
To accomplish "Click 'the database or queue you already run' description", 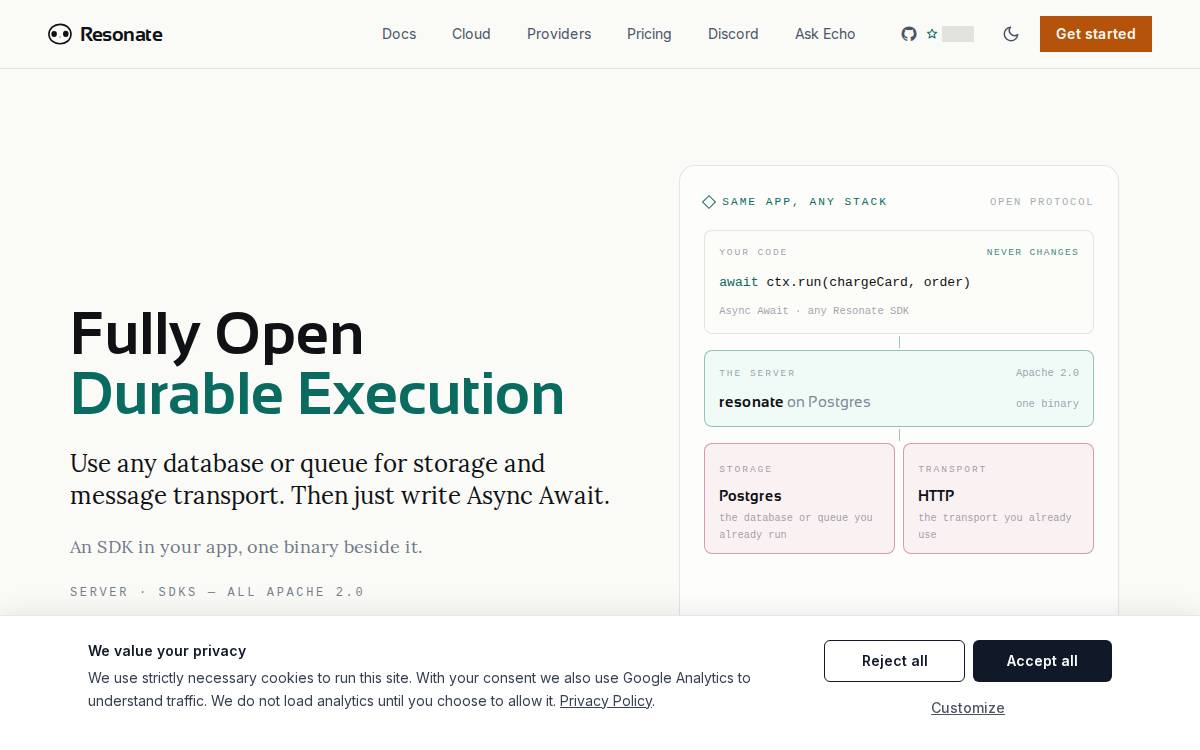I will click(x=796, y=526).
